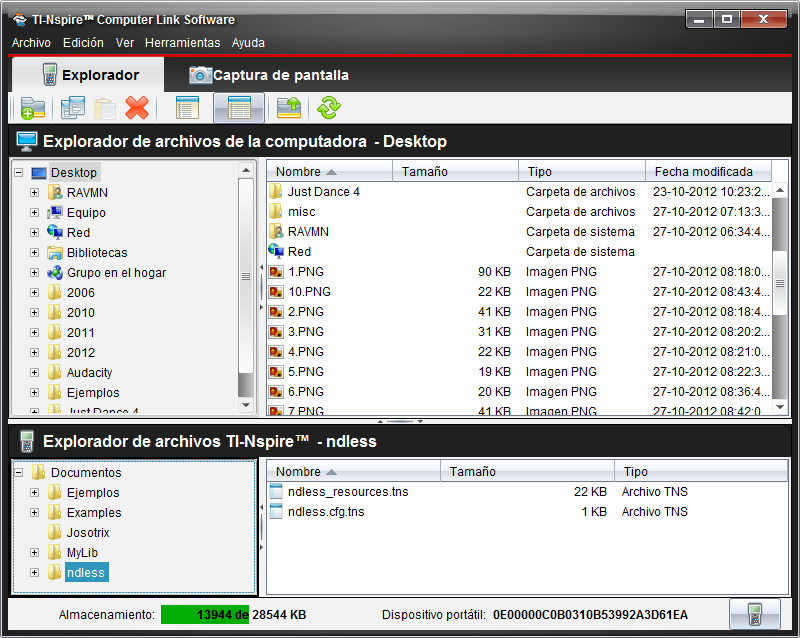Viewport: 800px width, 638px height.
Task: Expand the Equipo tree node
Action: point(35,212)
